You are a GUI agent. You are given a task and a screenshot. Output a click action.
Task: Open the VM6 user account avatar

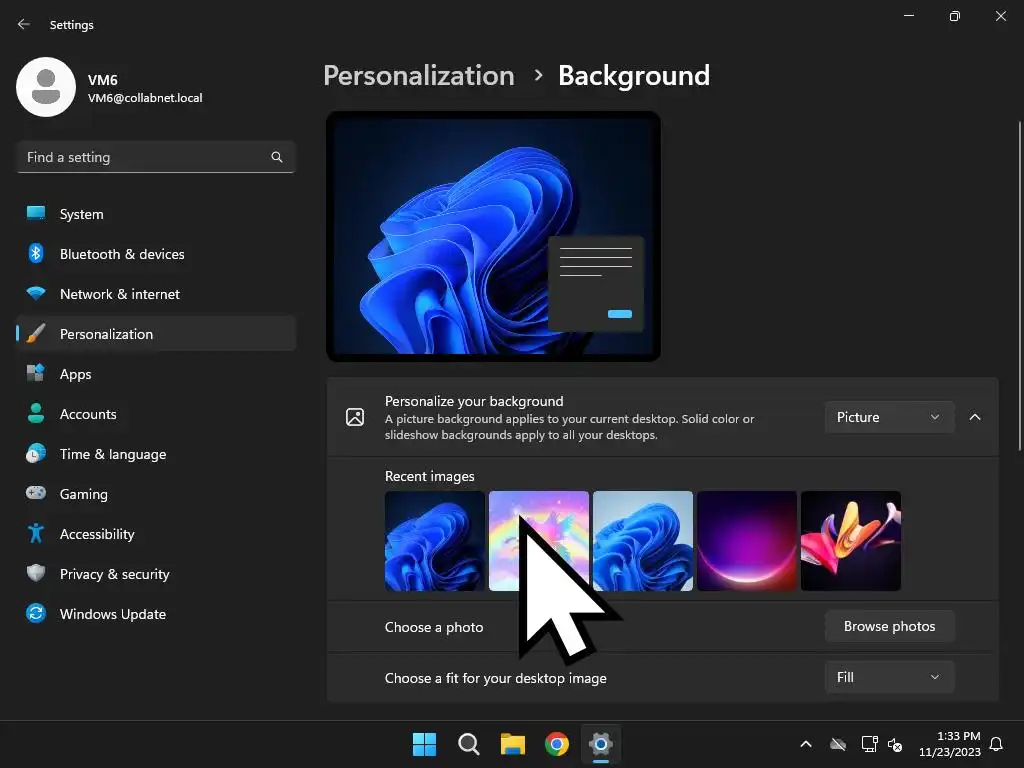[x=46, y=87]
